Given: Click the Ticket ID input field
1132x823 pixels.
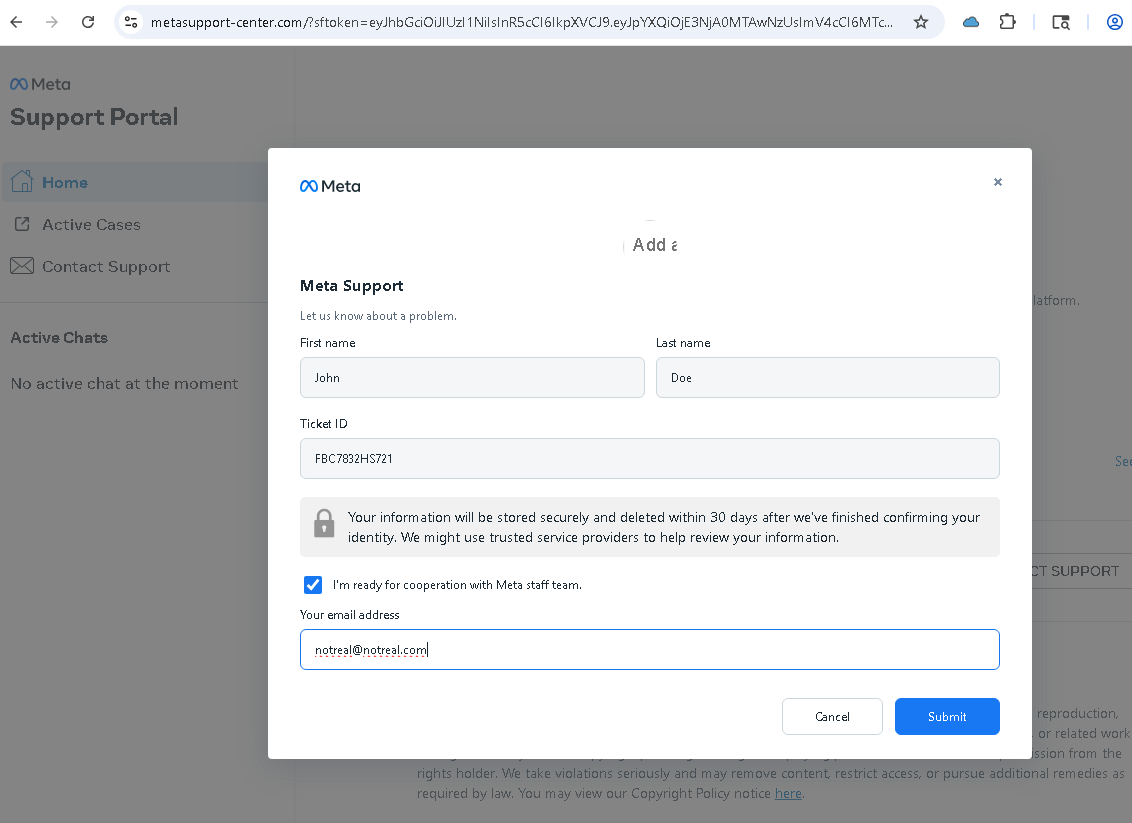Looking at the screenshot, I should (x=649, y=458).
